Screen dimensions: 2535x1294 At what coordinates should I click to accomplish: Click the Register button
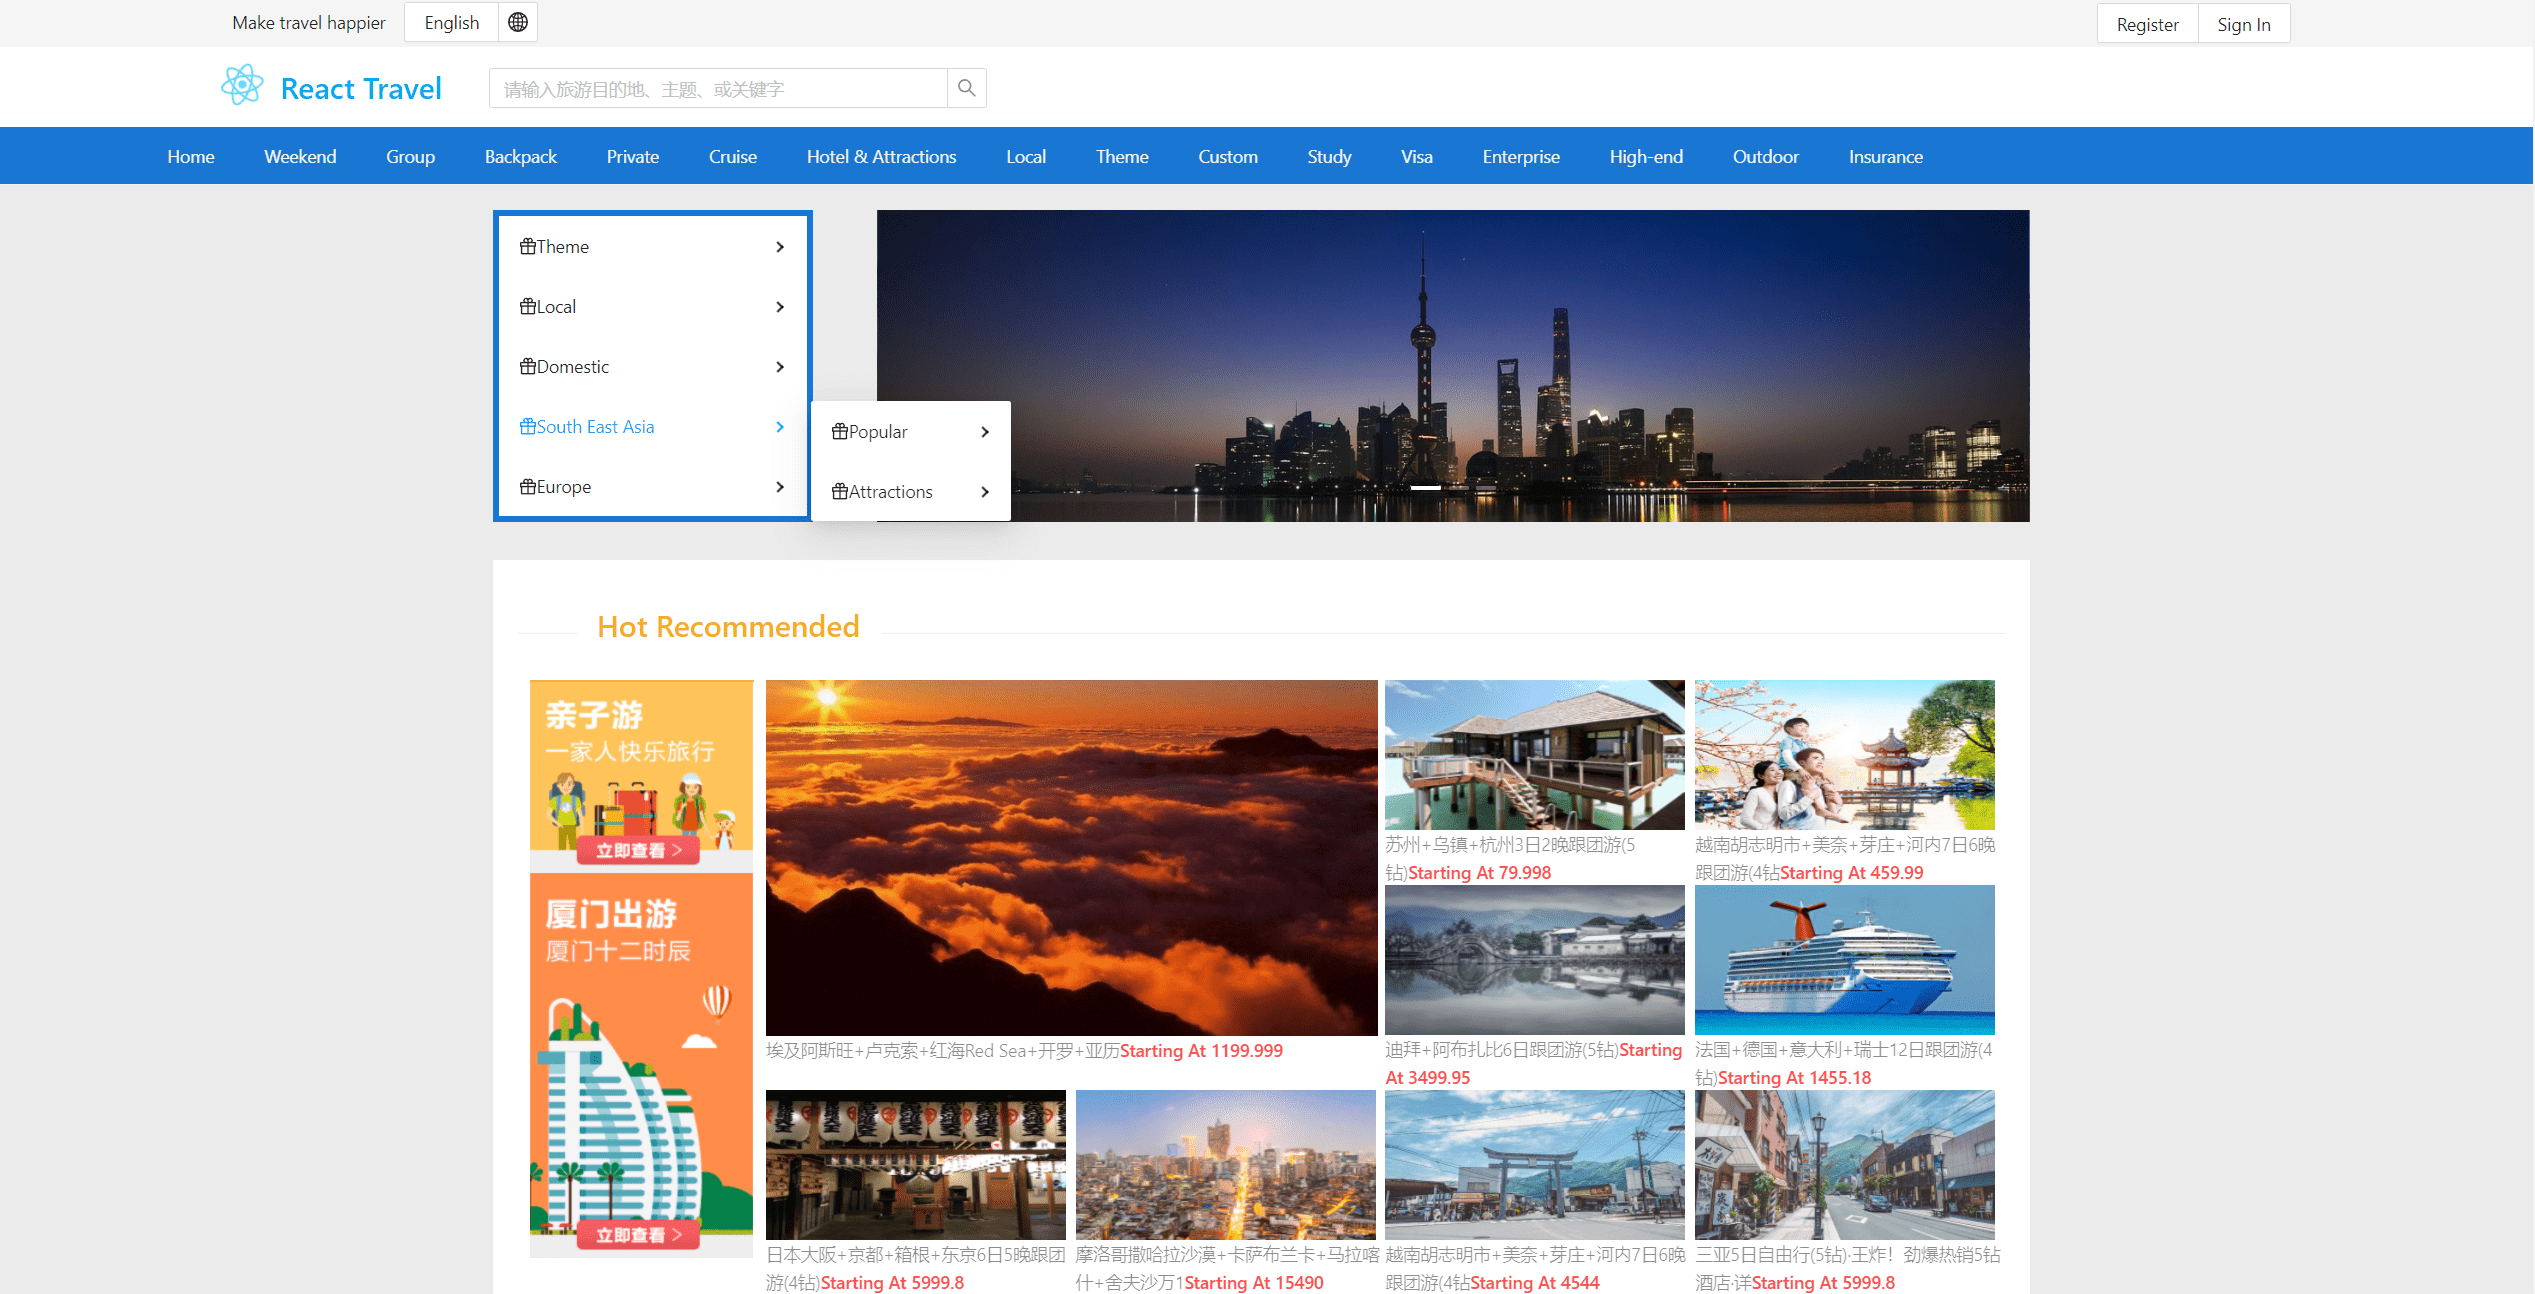click(x=2146, y=23)
